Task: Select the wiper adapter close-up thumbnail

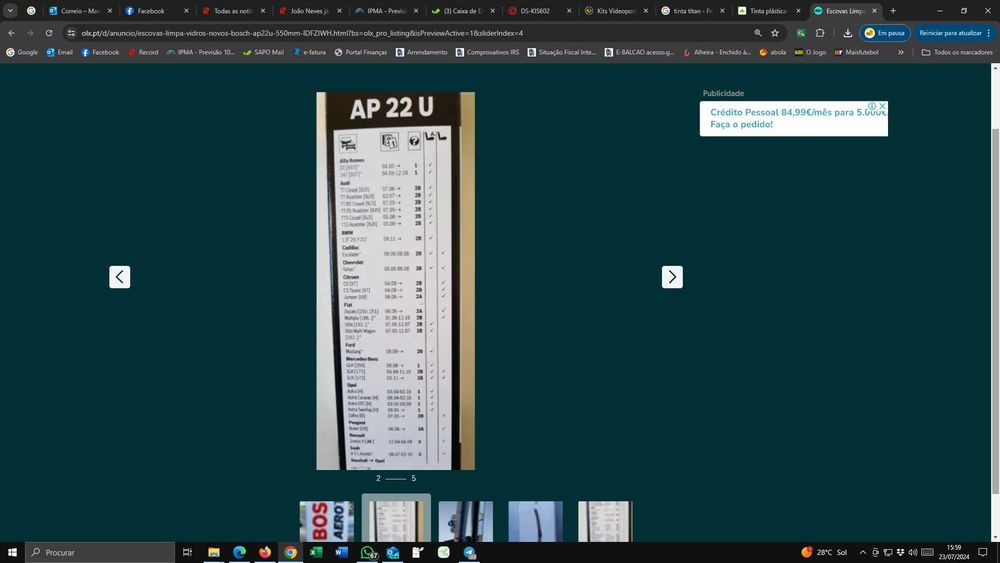Action: click(466, 521)
